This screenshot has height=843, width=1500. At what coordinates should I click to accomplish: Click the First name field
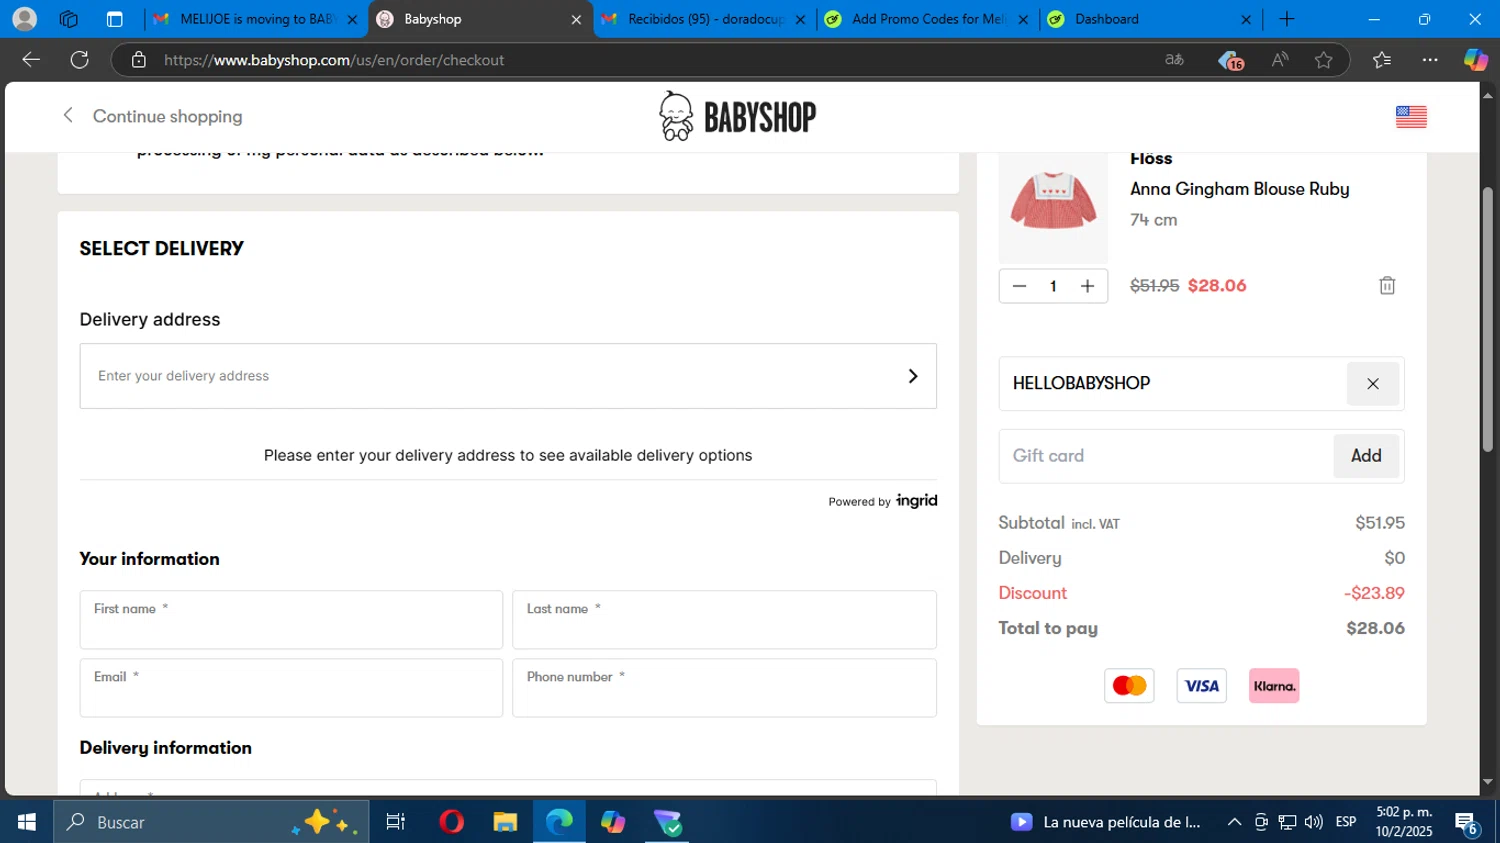291,620
